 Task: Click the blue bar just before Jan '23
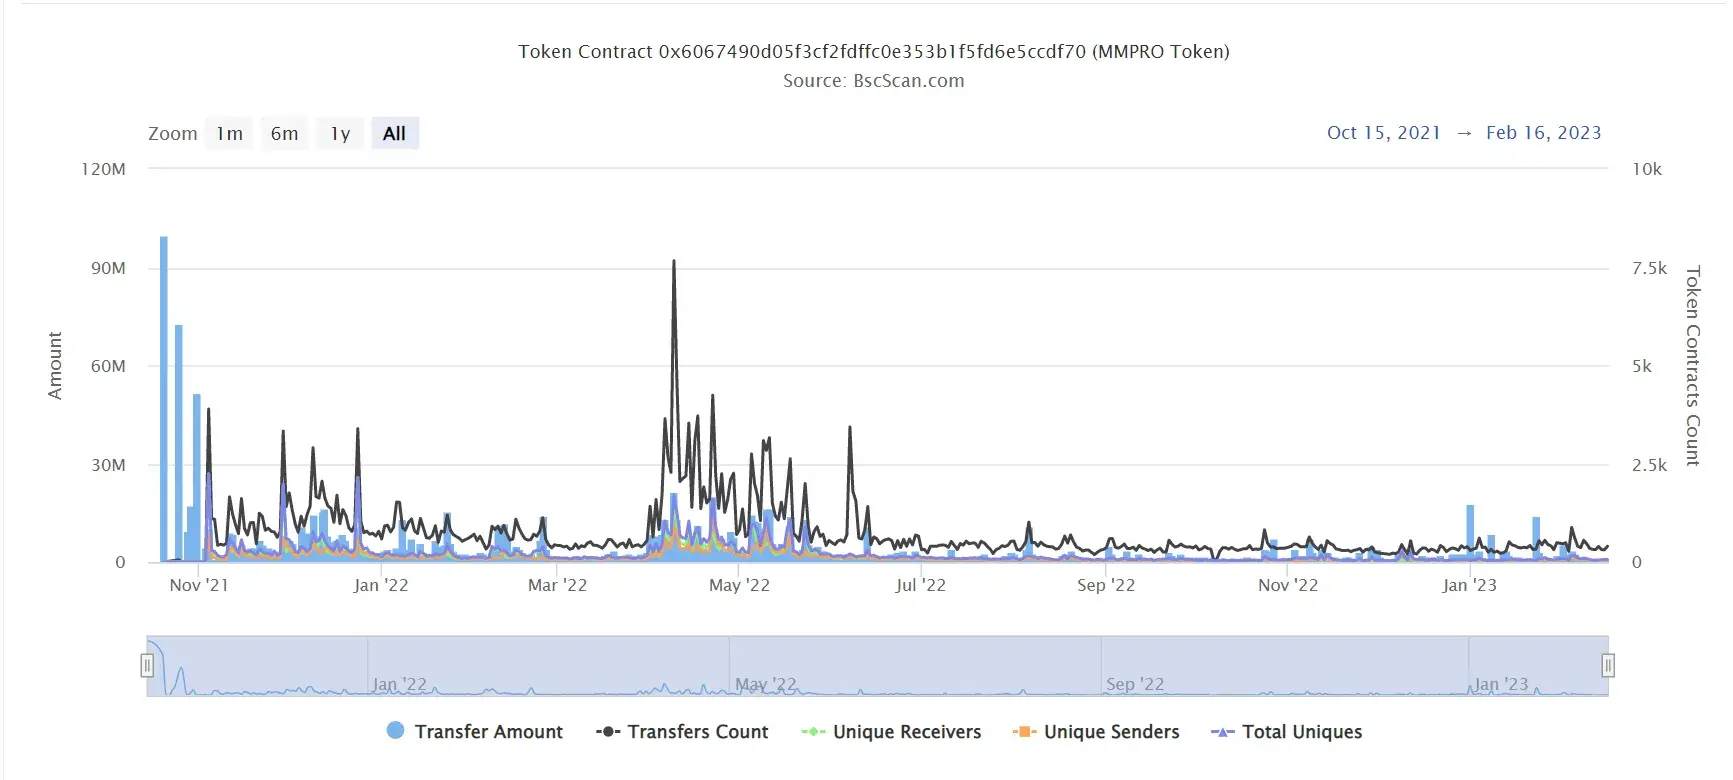click(x=1470, y=533)
